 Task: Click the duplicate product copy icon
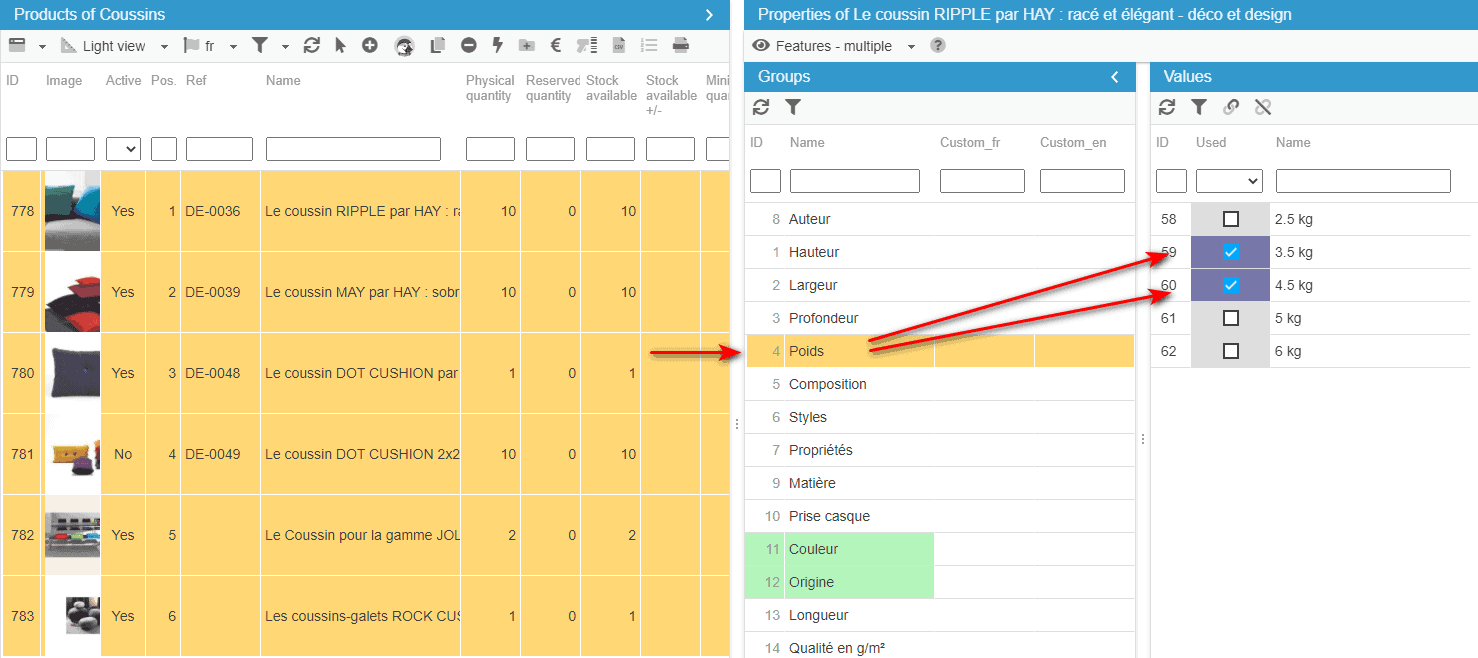pos(437,46)
